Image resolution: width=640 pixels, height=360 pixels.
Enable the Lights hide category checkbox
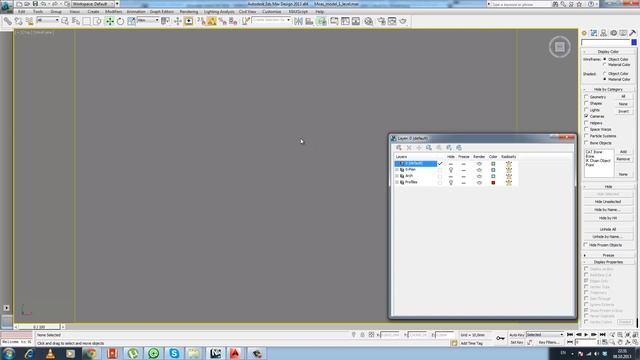587,110
